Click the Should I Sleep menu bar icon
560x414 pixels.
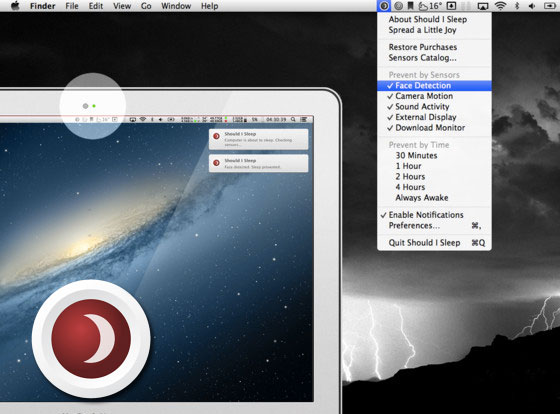(384, 6)
